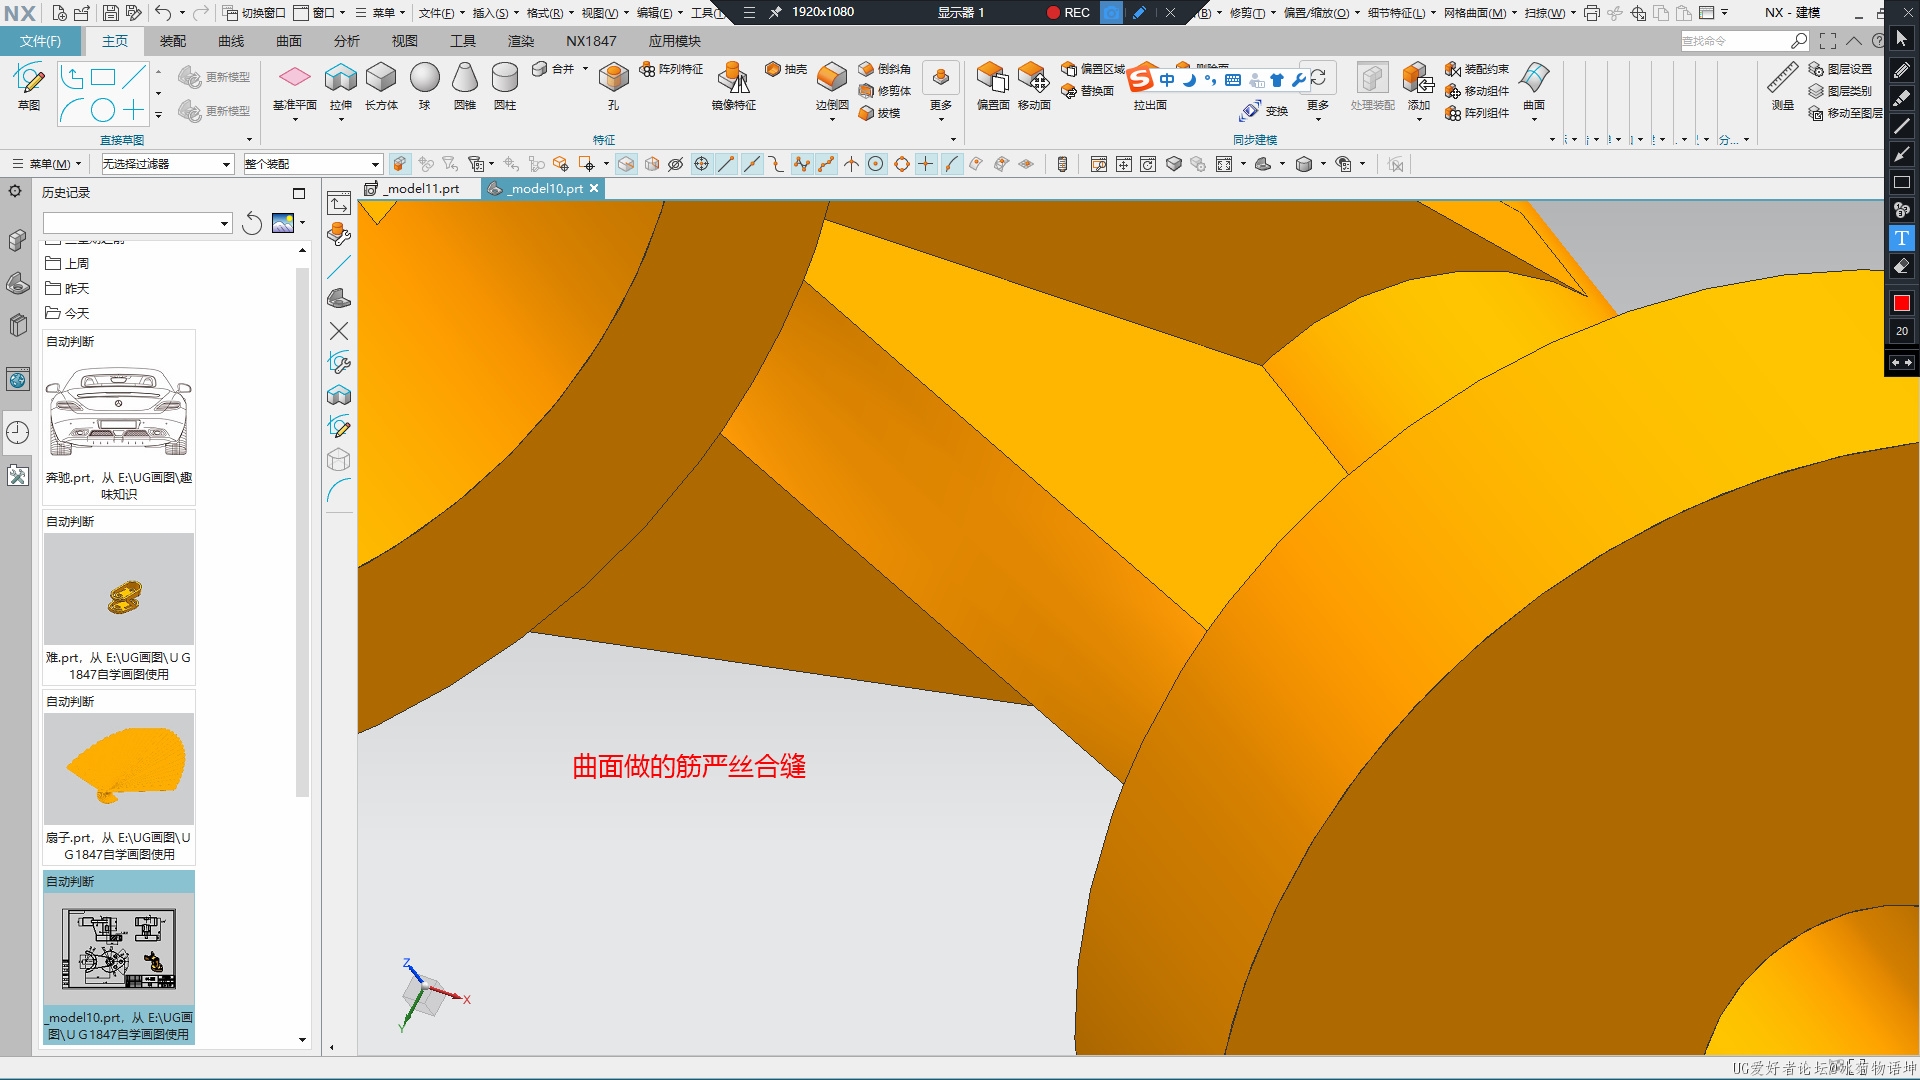The image size is (1920, 1080).
Task: Click the 曲面 surface tool
Action: coord(1534,86)
